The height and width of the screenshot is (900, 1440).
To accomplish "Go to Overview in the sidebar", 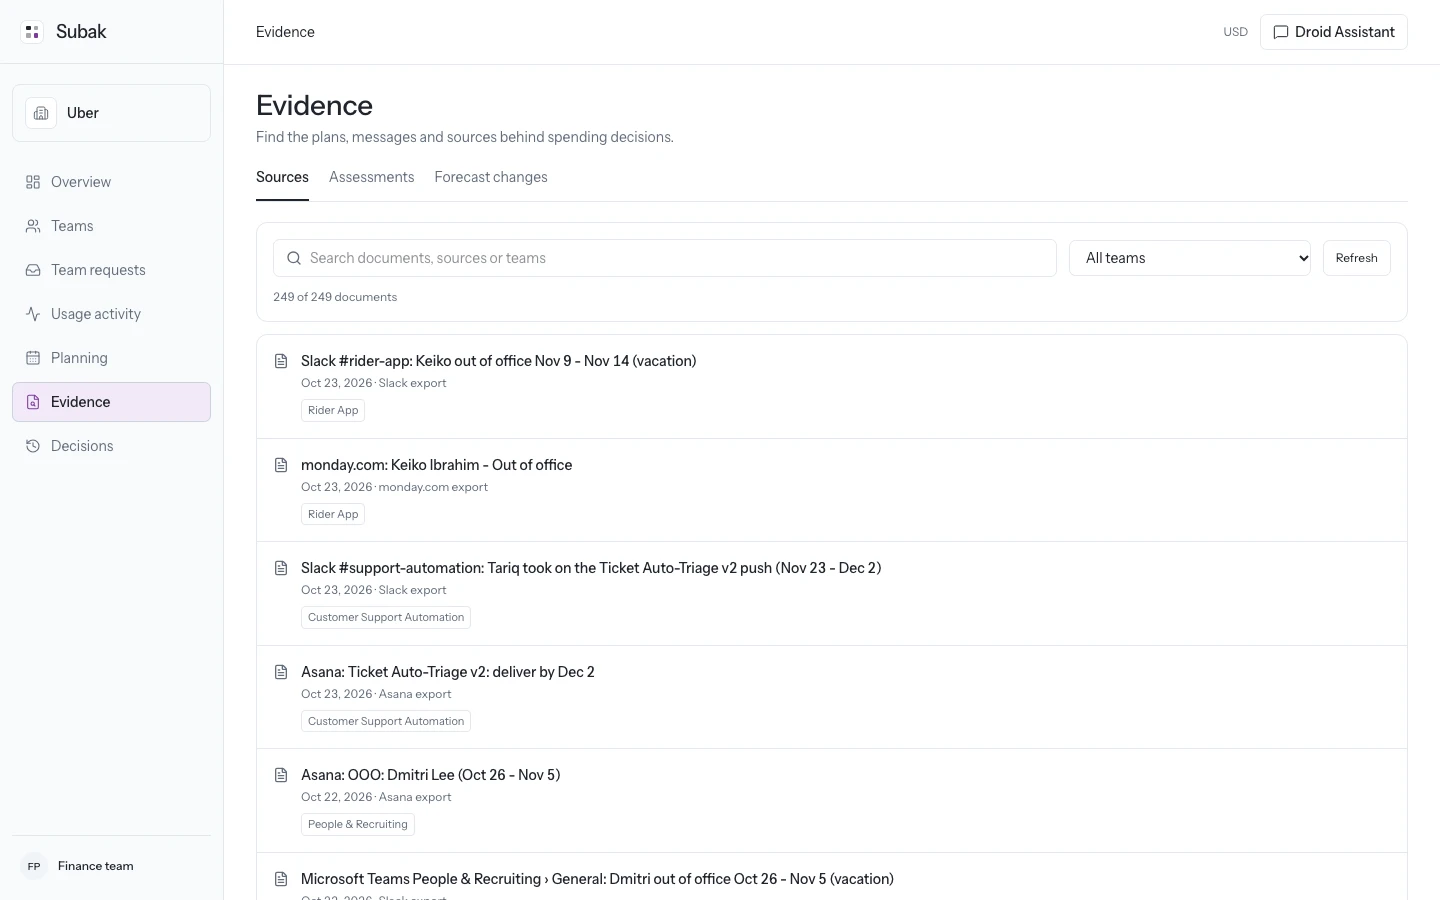I will point(111,182).
